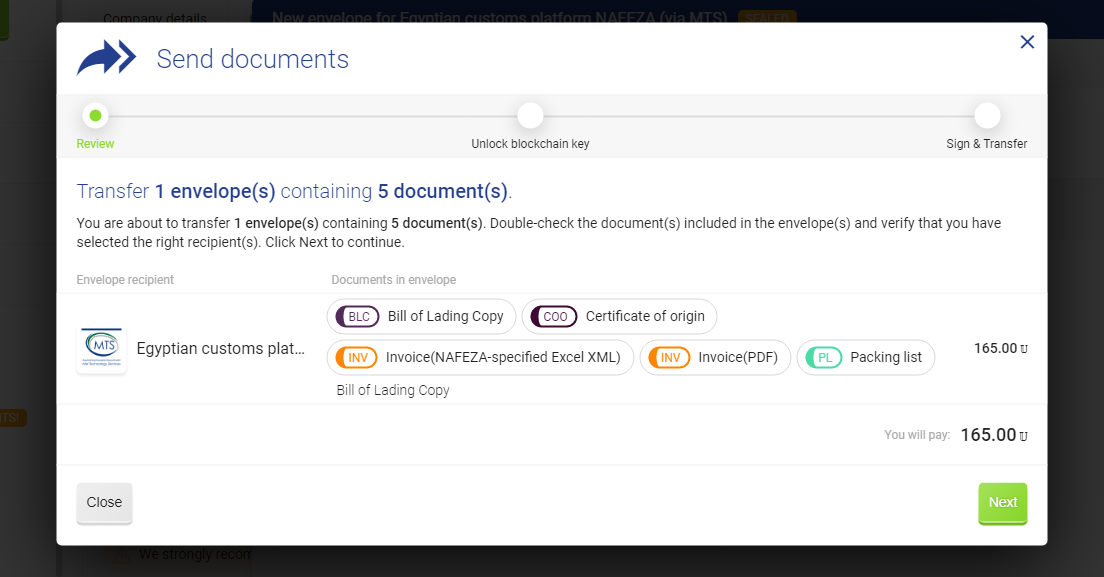Click the Egyptian customs platform recipient name

pyautogui.click(x=220, y=349)
